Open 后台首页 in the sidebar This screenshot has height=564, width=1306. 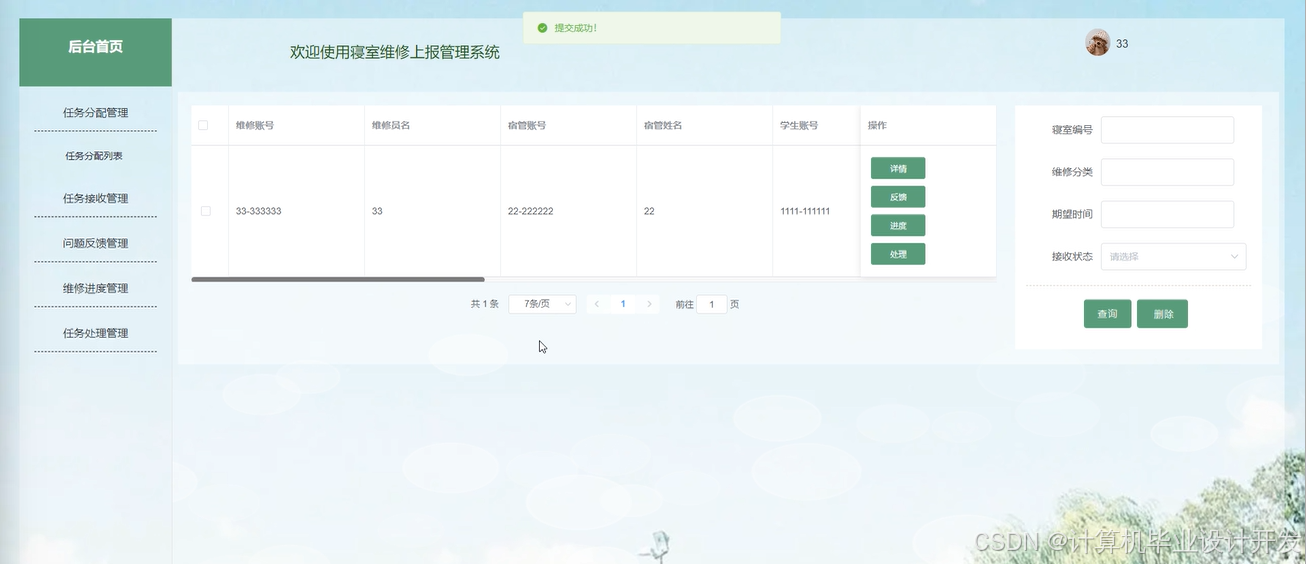(x=96, y=47)
